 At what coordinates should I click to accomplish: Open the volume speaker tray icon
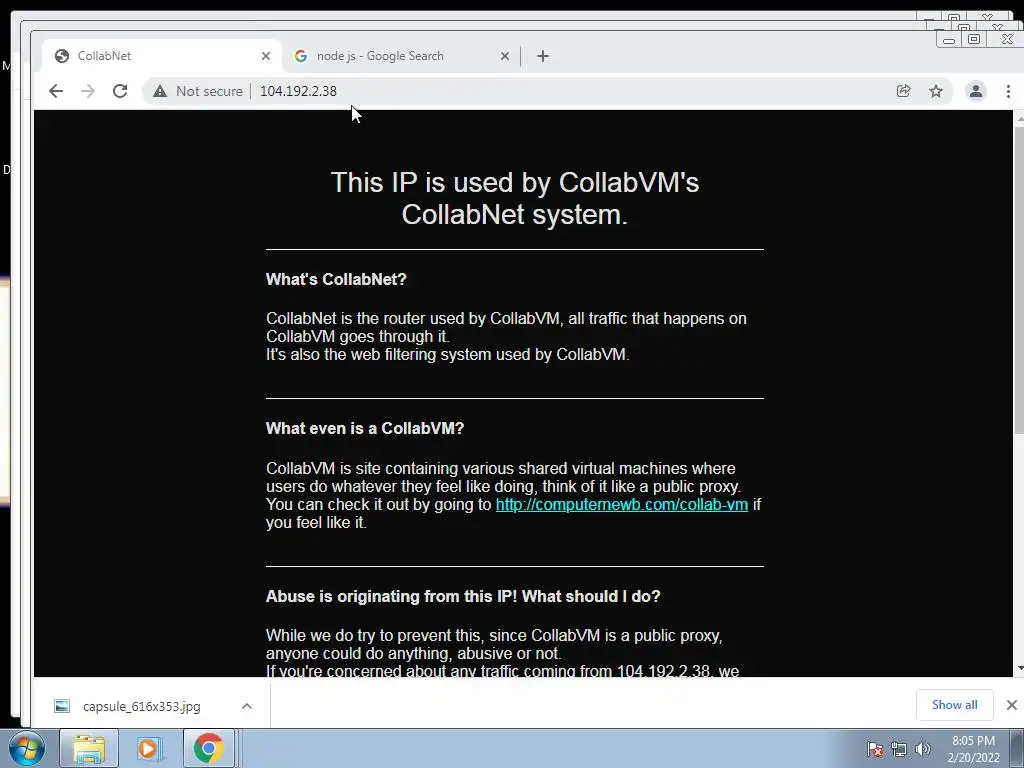pos(922,749)
